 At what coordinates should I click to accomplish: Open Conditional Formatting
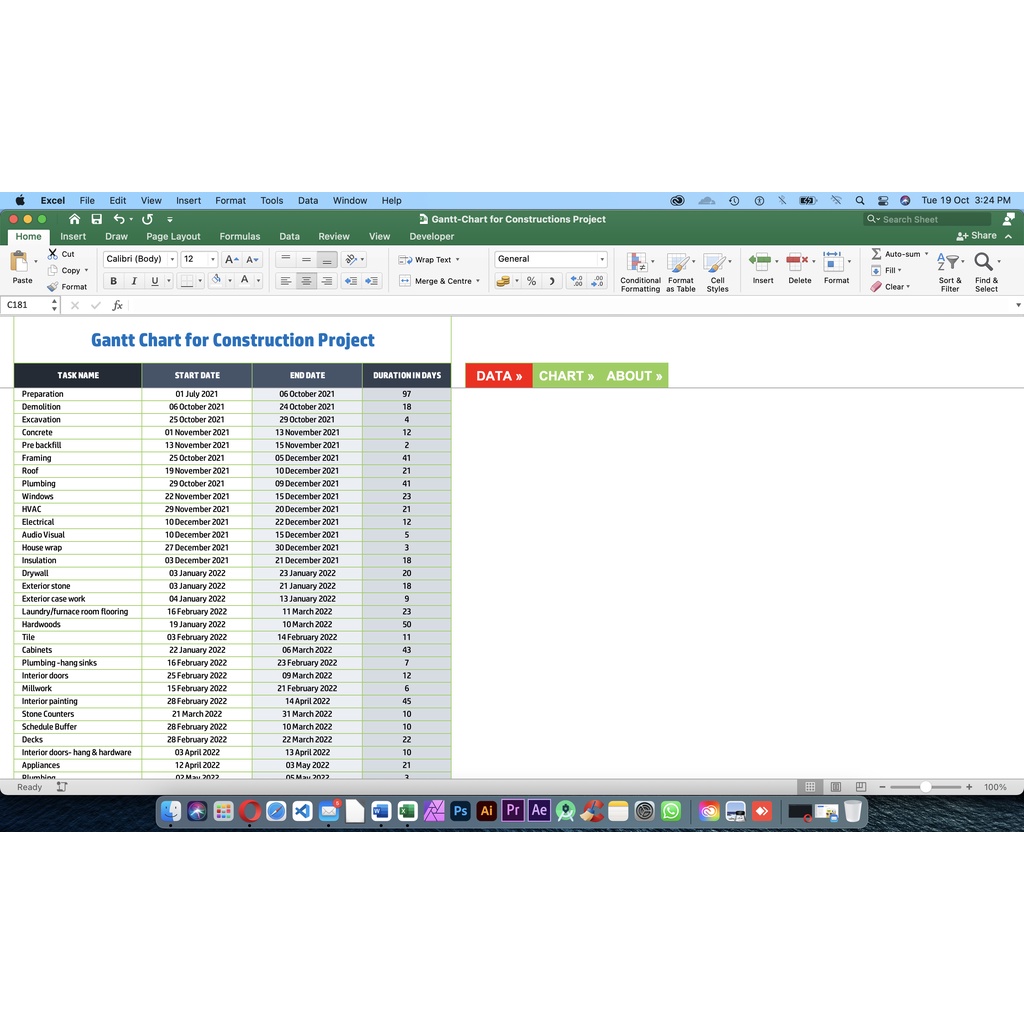[640, 272]
